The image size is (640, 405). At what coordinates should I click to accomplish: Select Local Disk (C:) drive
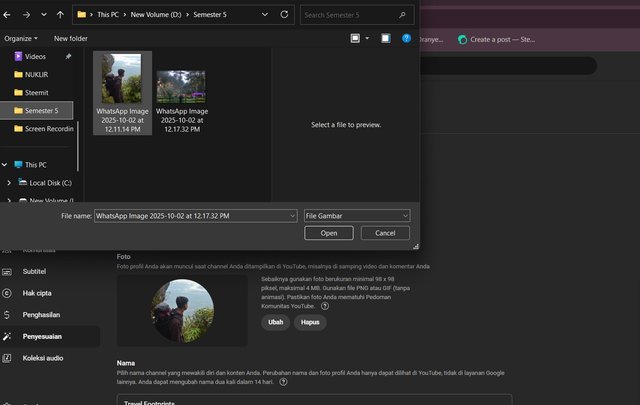coord(50,183)
